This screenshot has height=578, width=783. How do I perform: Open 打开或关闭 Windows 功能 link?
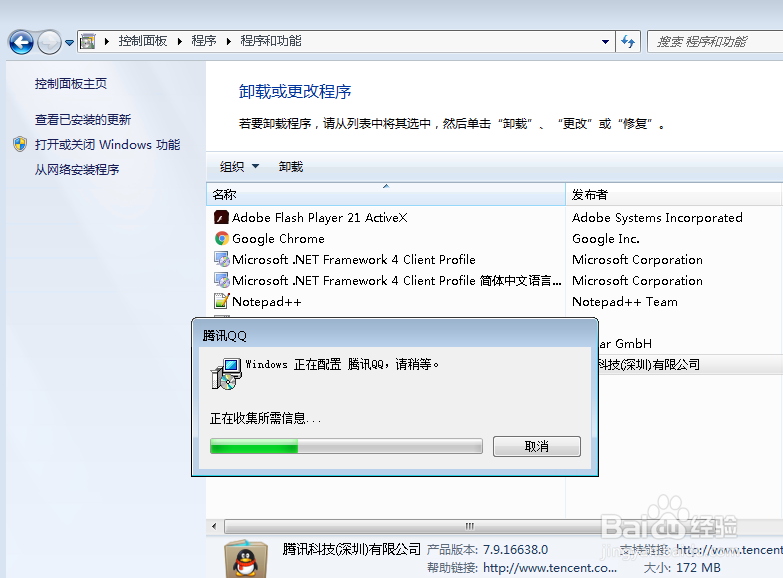pos(107,144)
